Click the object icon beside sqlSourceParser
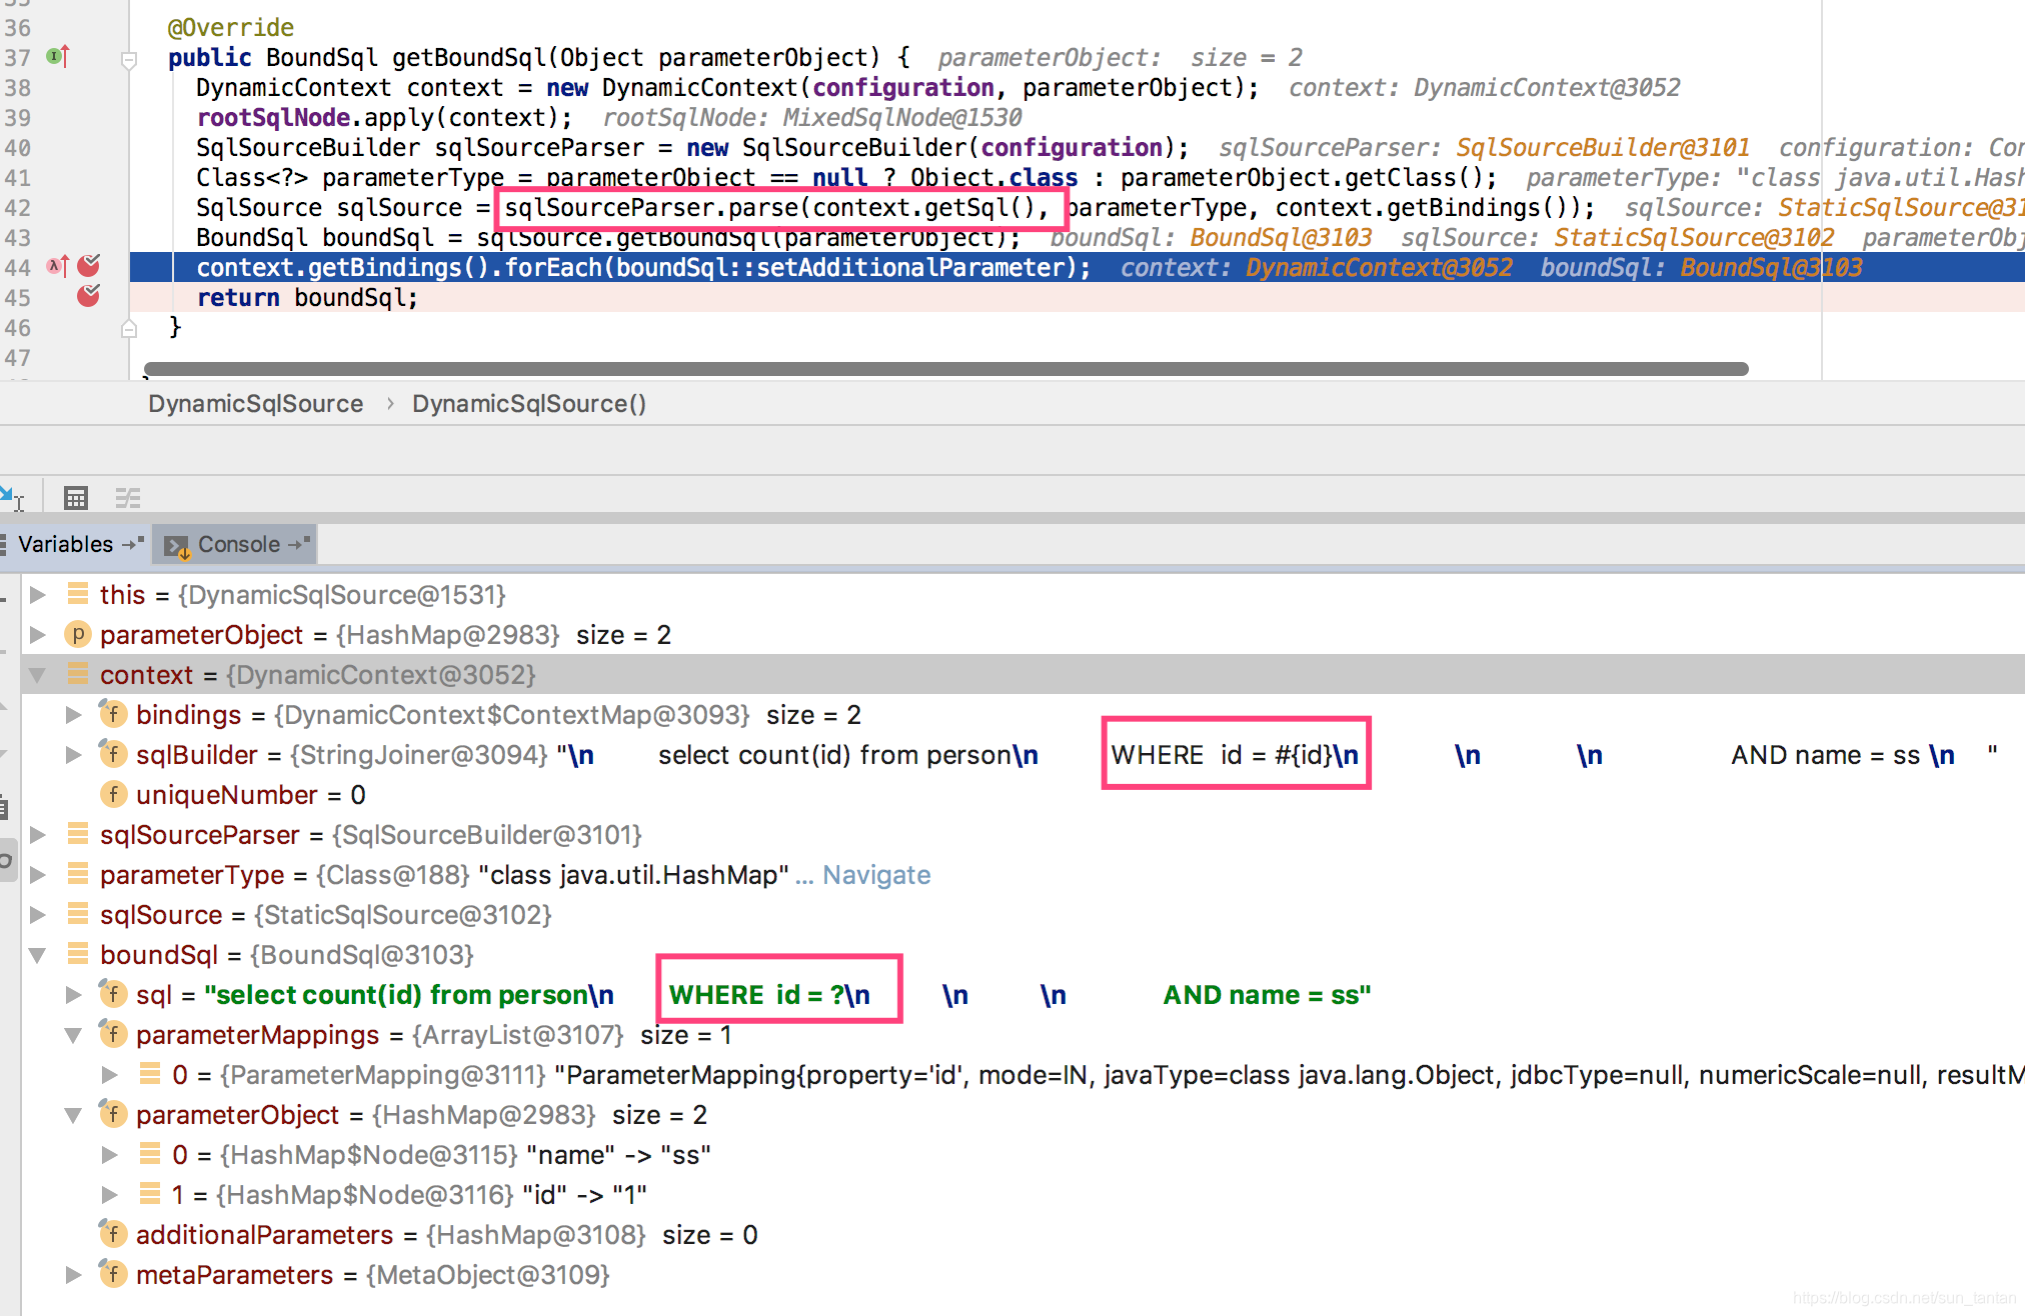The height and width of the screenshot is (1316, 2025). click(77, 834)
